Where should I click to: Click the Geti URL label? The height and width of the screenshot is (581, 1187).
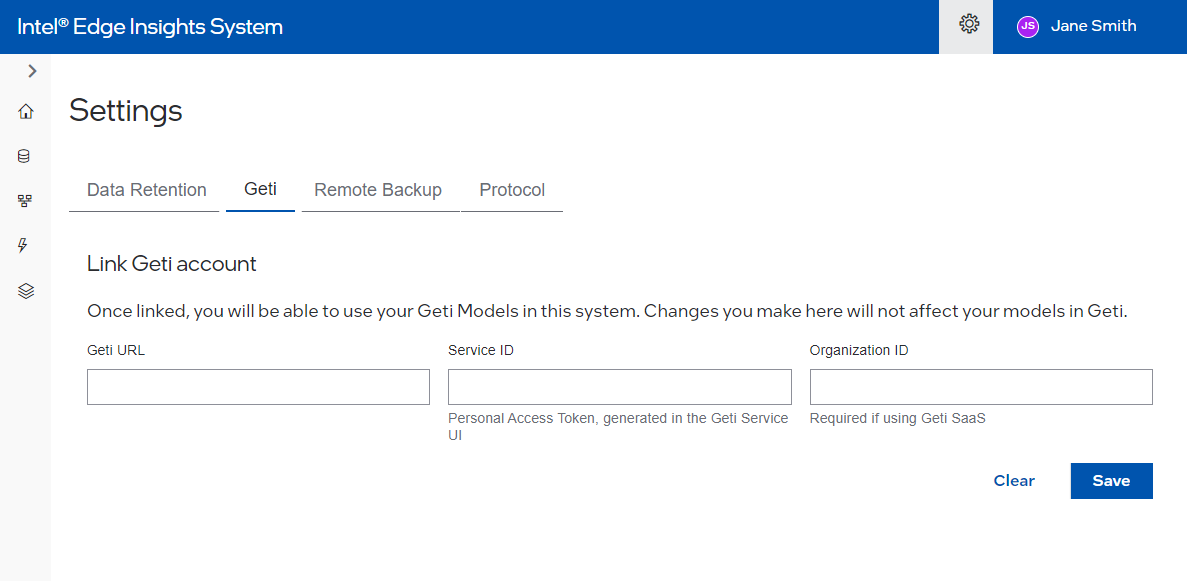click(116, 351)
